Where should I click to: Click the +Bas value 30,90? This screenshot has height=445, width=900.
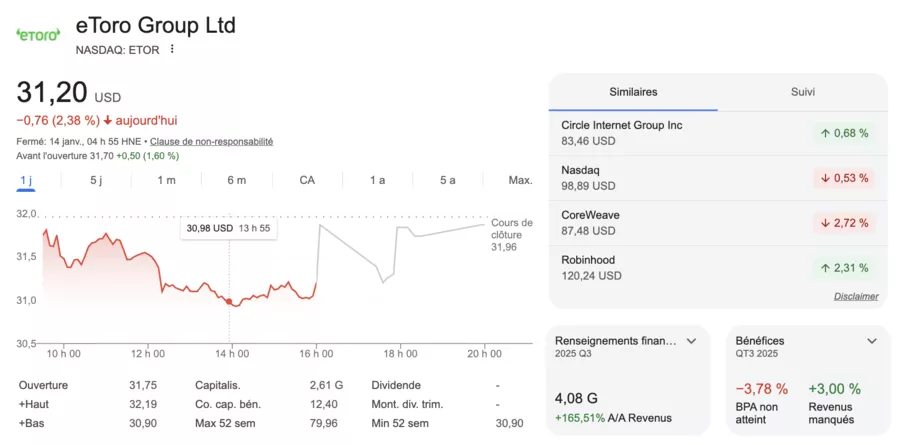[x=142, y=423]
